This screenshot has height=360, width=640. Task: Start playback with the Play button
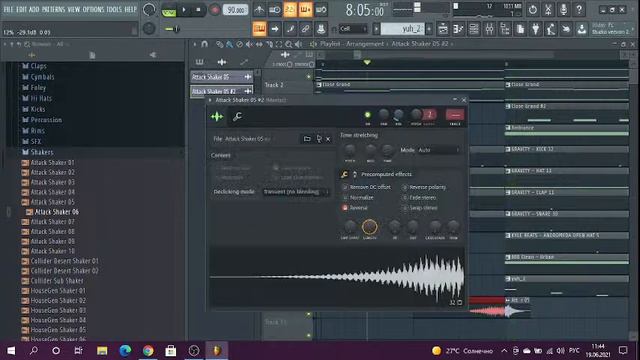point(184,9)
